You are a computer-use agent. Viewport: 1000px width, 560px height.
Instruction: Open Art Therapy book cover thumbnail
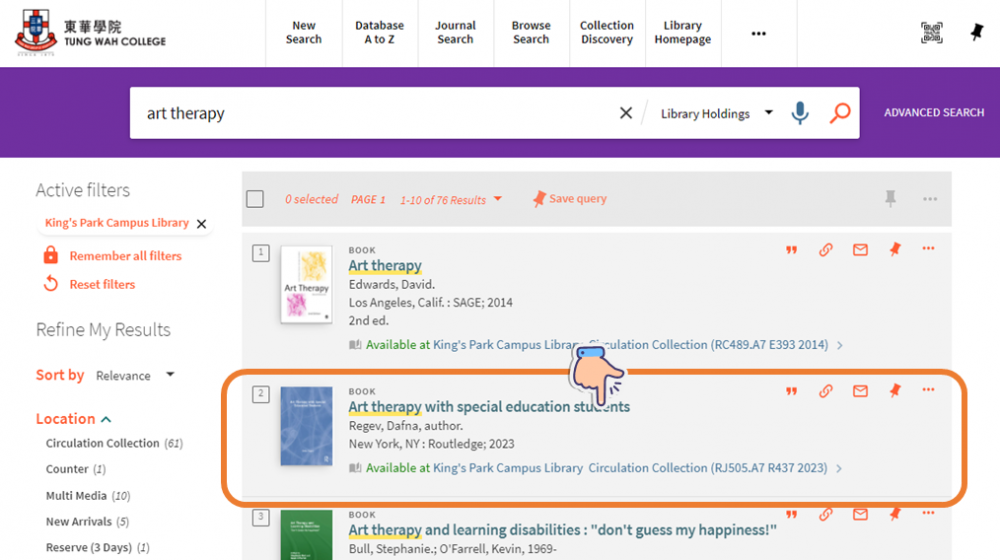[x=307, y=284]
